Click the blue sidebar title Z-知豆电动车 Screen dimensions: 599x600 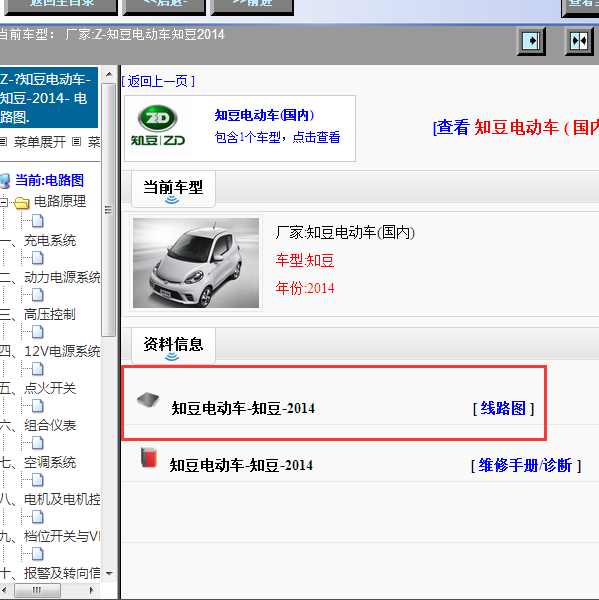coord(49,98)
